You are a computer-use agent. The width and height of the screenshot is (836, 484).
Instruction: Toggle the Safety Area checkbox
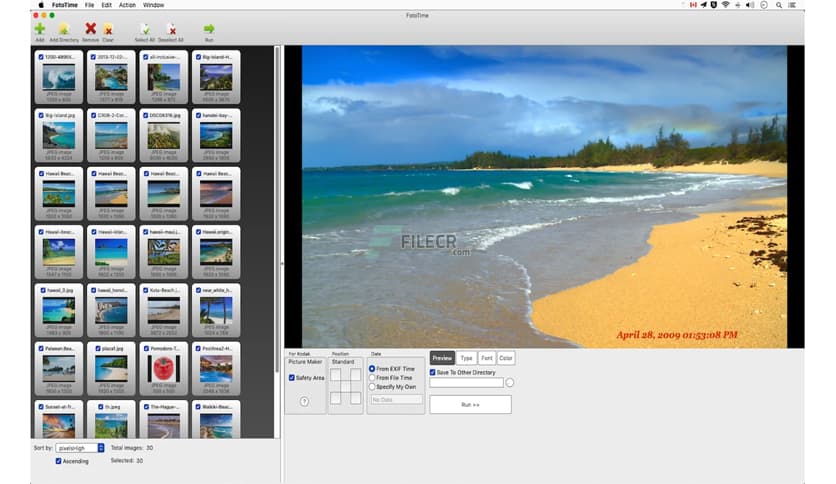pos(292,378)
